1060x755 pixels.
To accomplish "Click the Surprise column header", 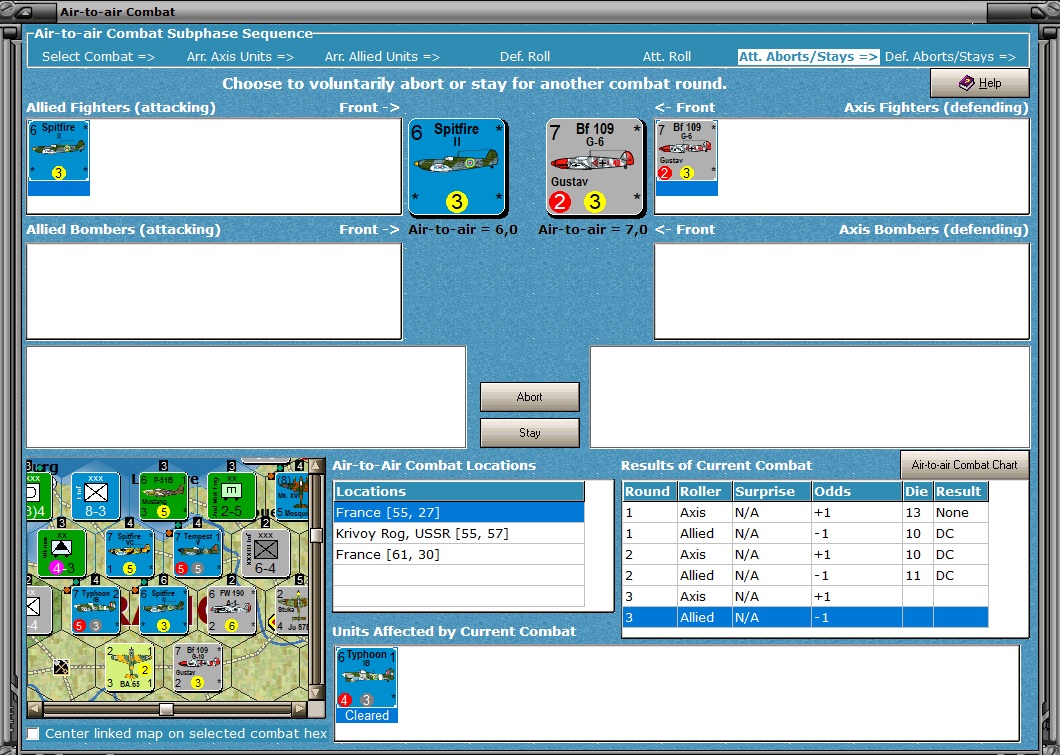I will 771,491.
